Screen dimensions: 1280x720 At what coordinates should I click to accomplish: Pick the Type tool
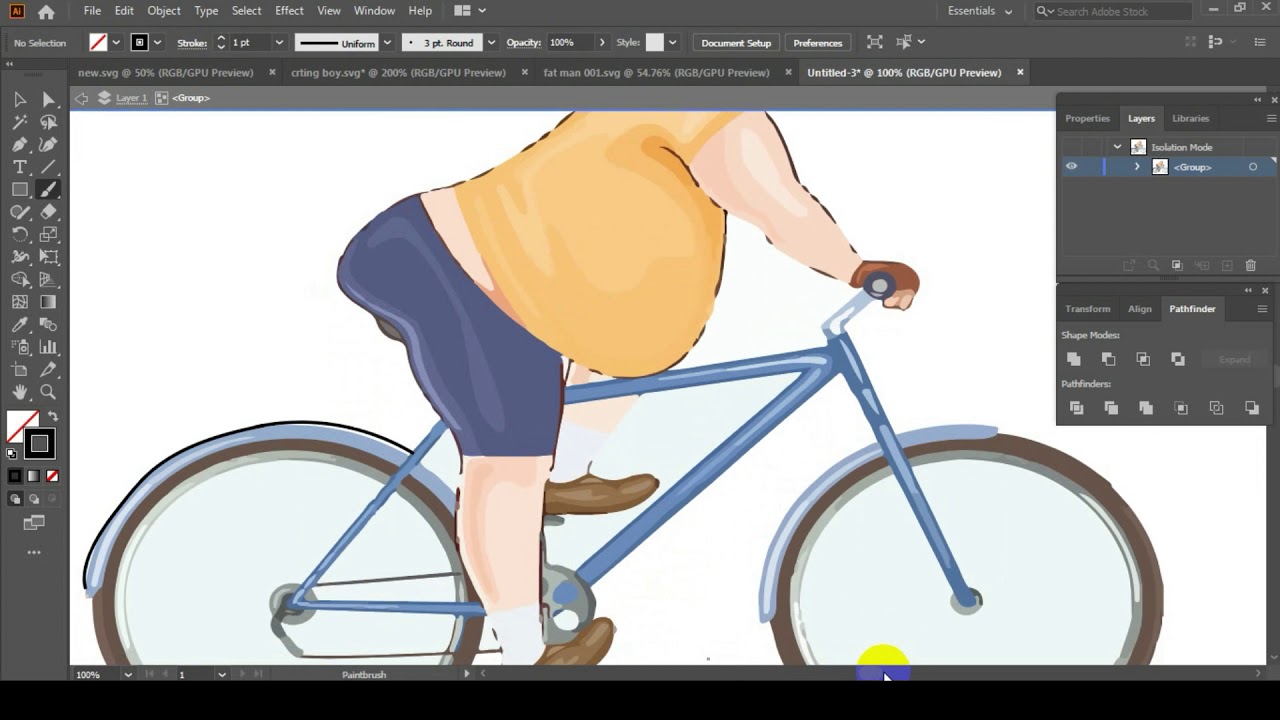coord(19,167)
